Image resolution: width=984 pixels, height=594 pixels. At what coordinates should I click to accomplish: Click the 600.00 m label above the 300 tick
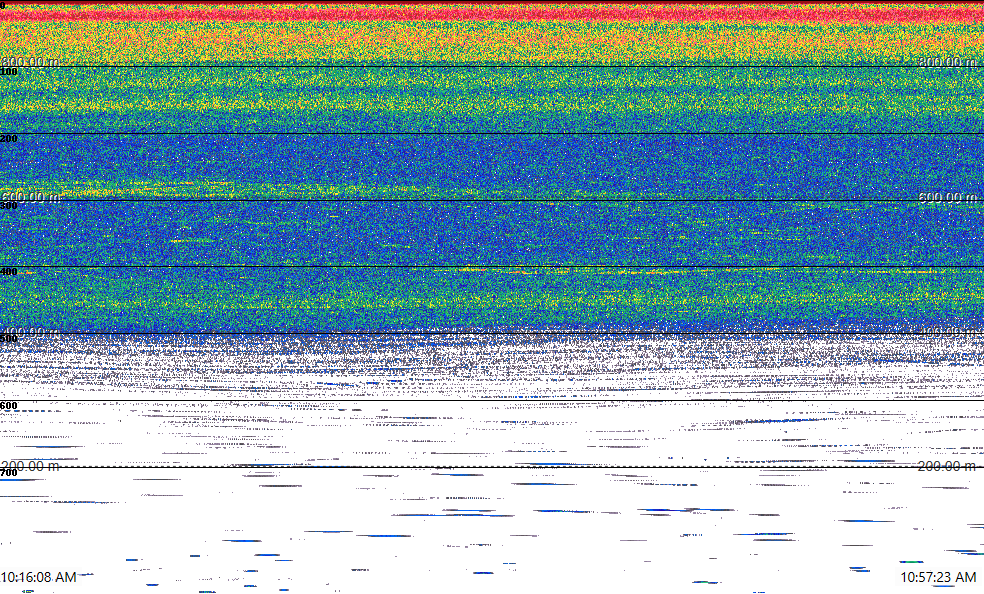point(31,197)
